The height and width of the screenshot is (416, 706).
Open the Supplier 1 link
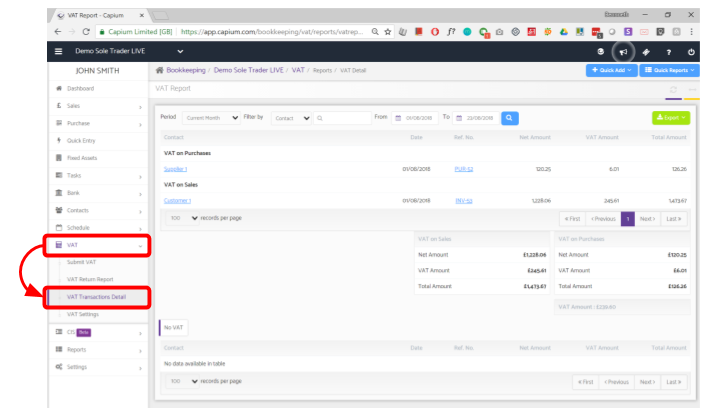pyautogui.click(x=175, y=169)
